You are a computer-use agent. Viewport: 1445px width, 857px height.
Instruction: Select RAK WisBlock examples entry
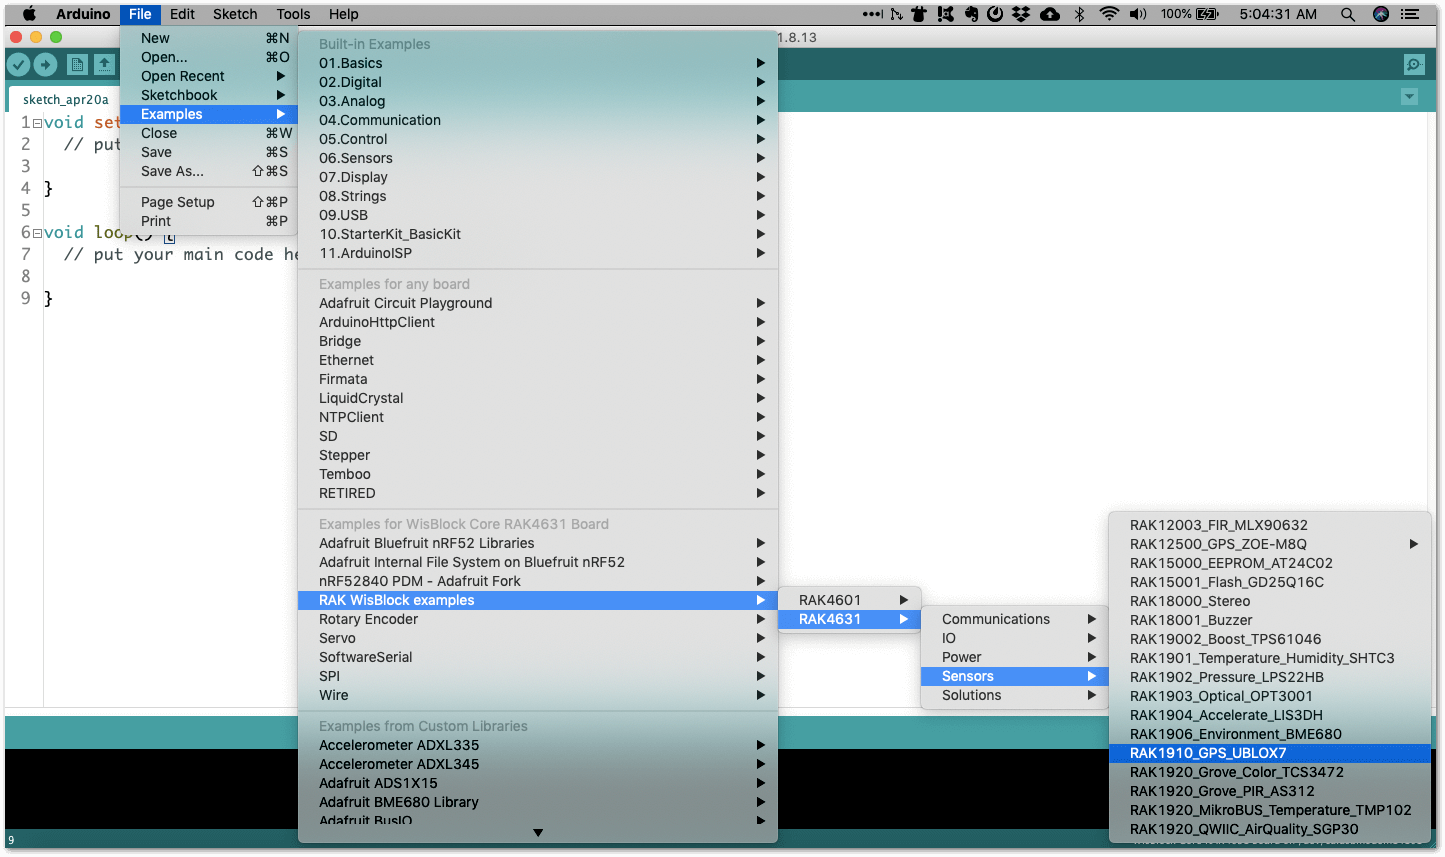tap(538, 600)
